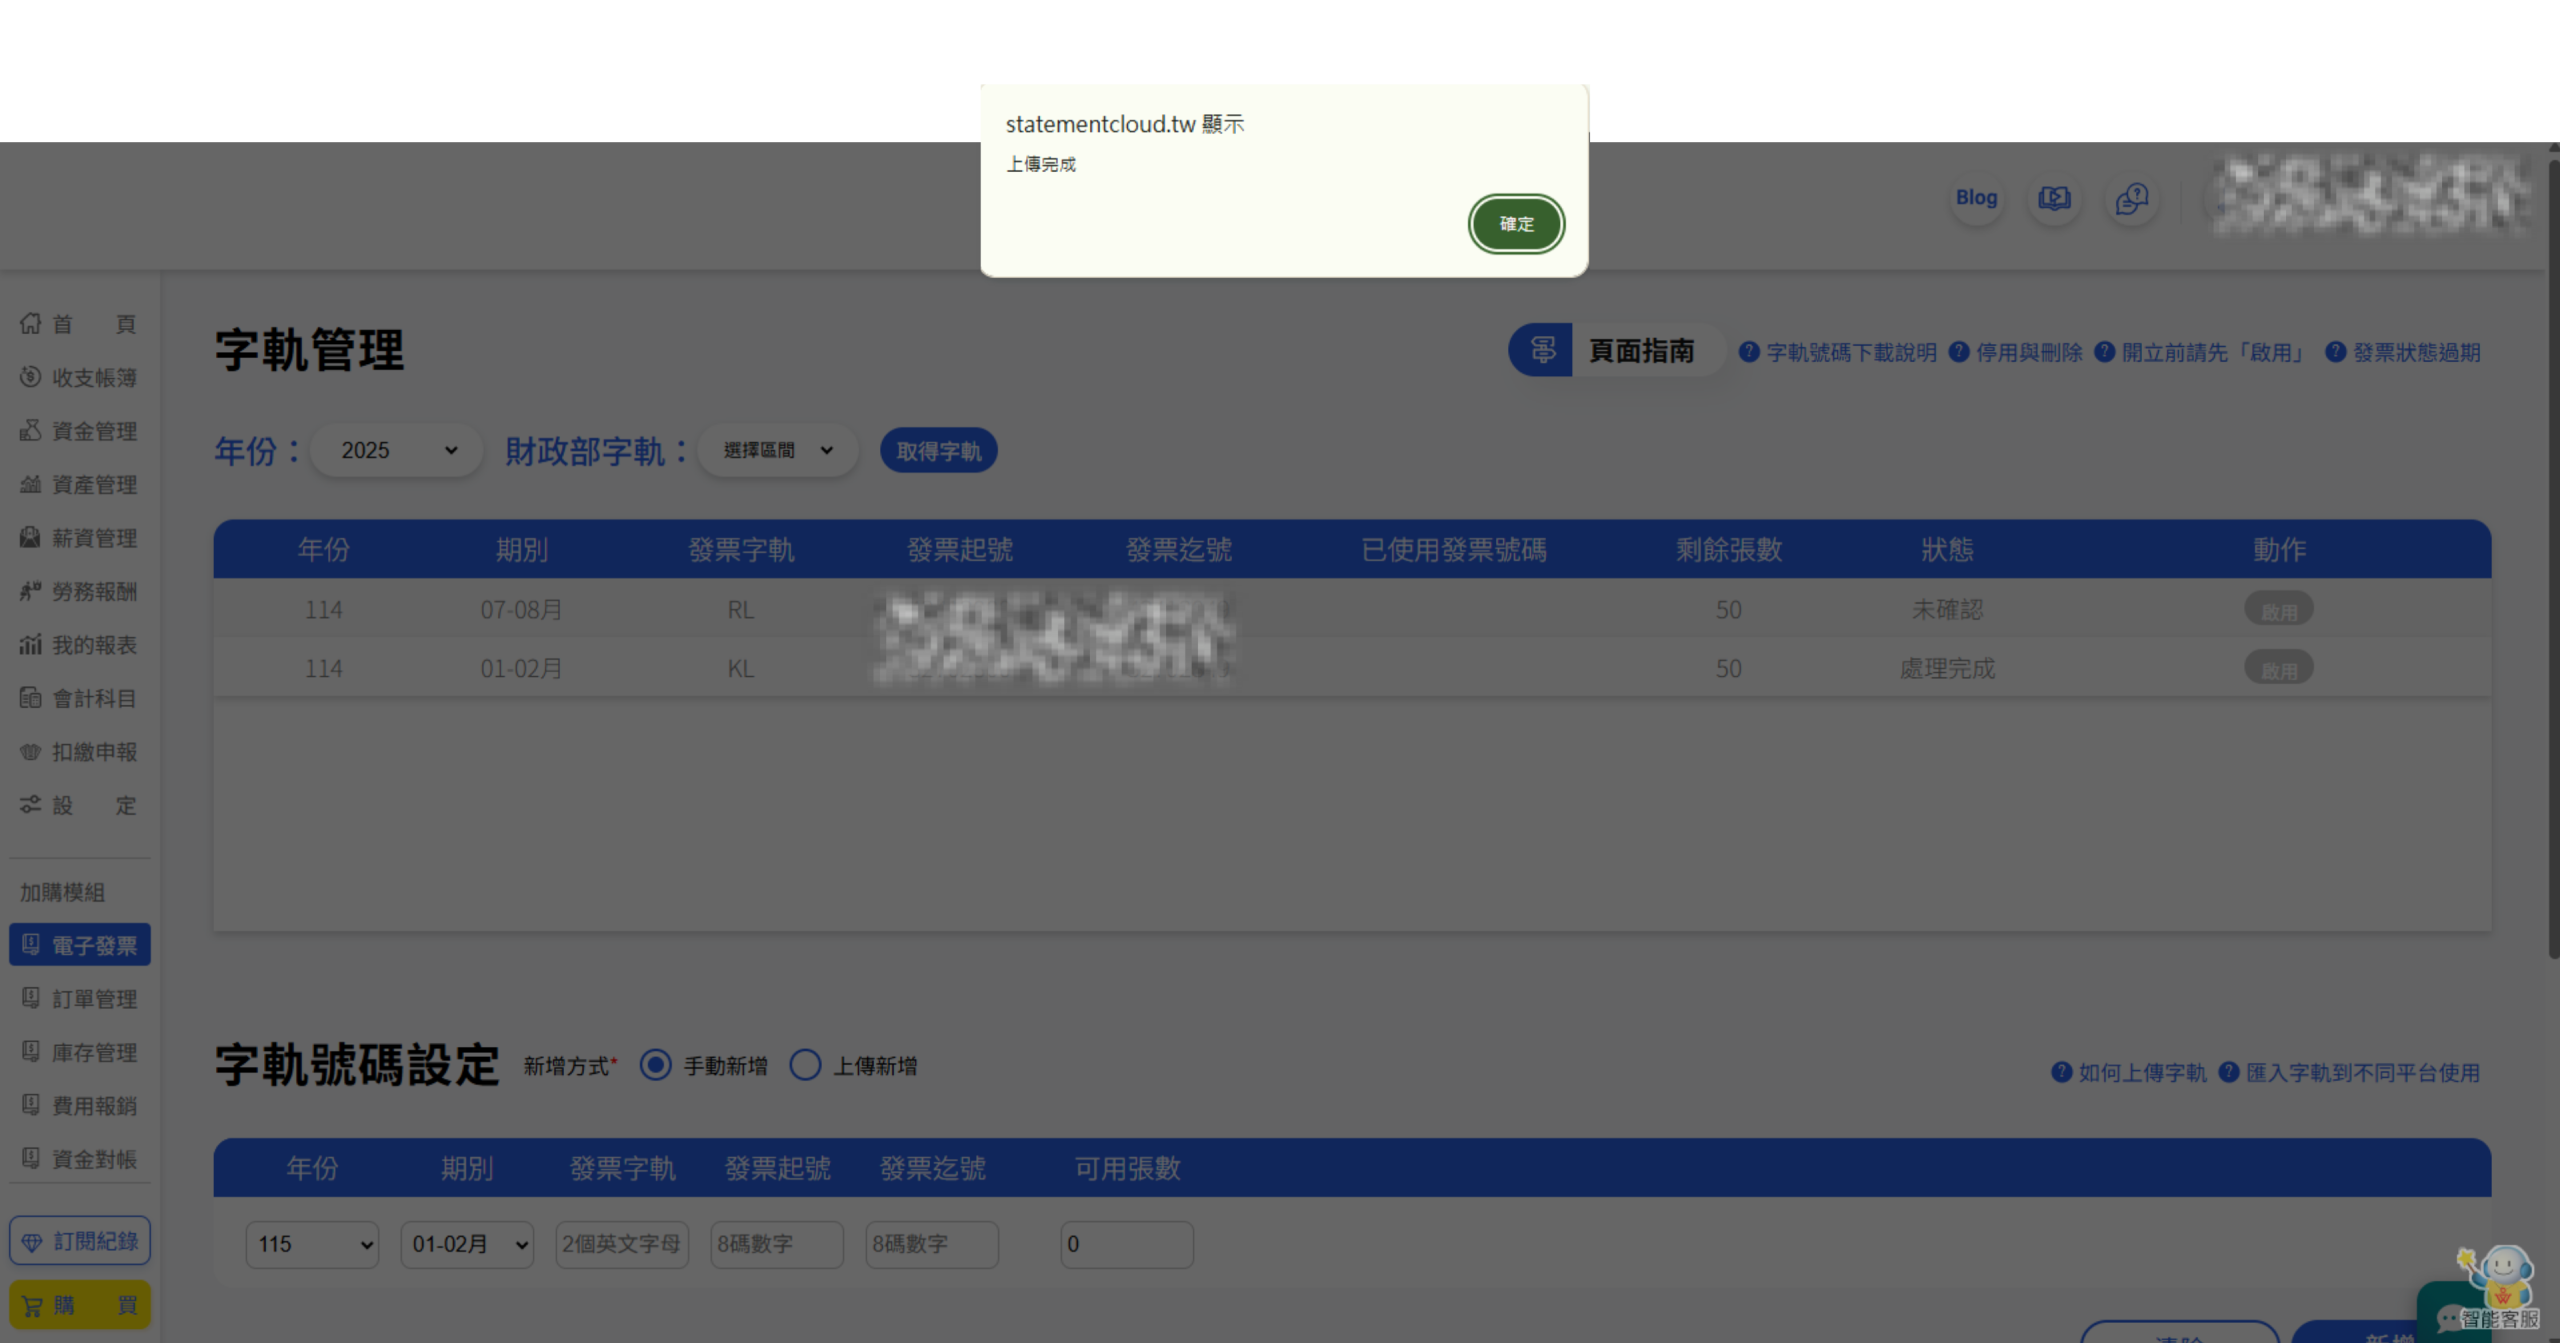Click the 訂單管理 icon in the sidebar

coord(31,998)
